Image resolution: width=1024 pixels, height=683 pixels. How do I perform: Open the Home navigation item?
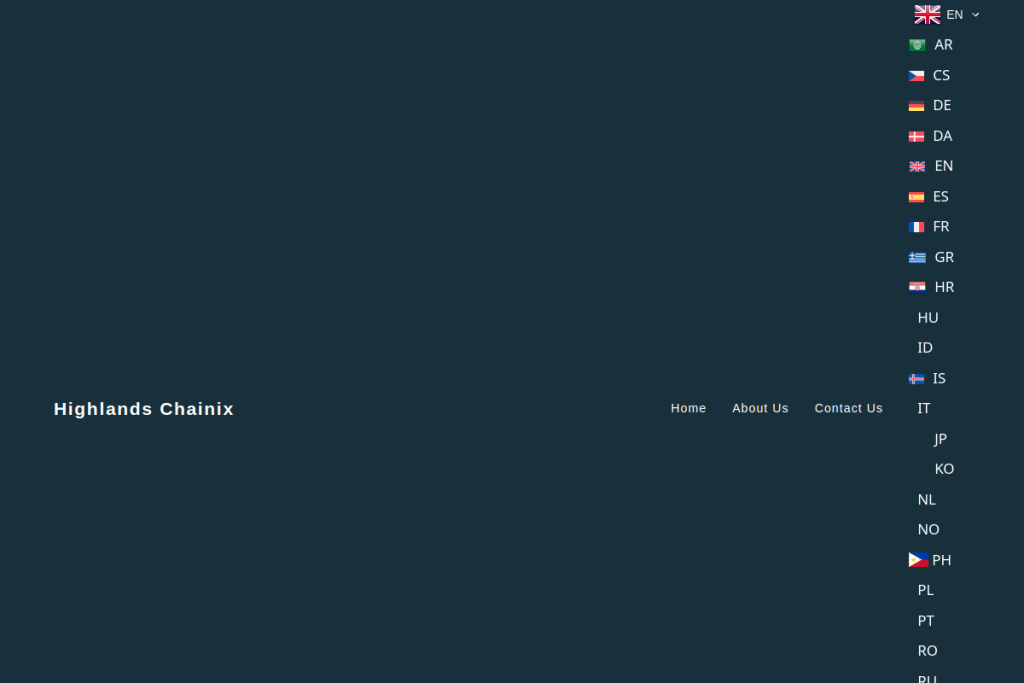tap(688, 408)
